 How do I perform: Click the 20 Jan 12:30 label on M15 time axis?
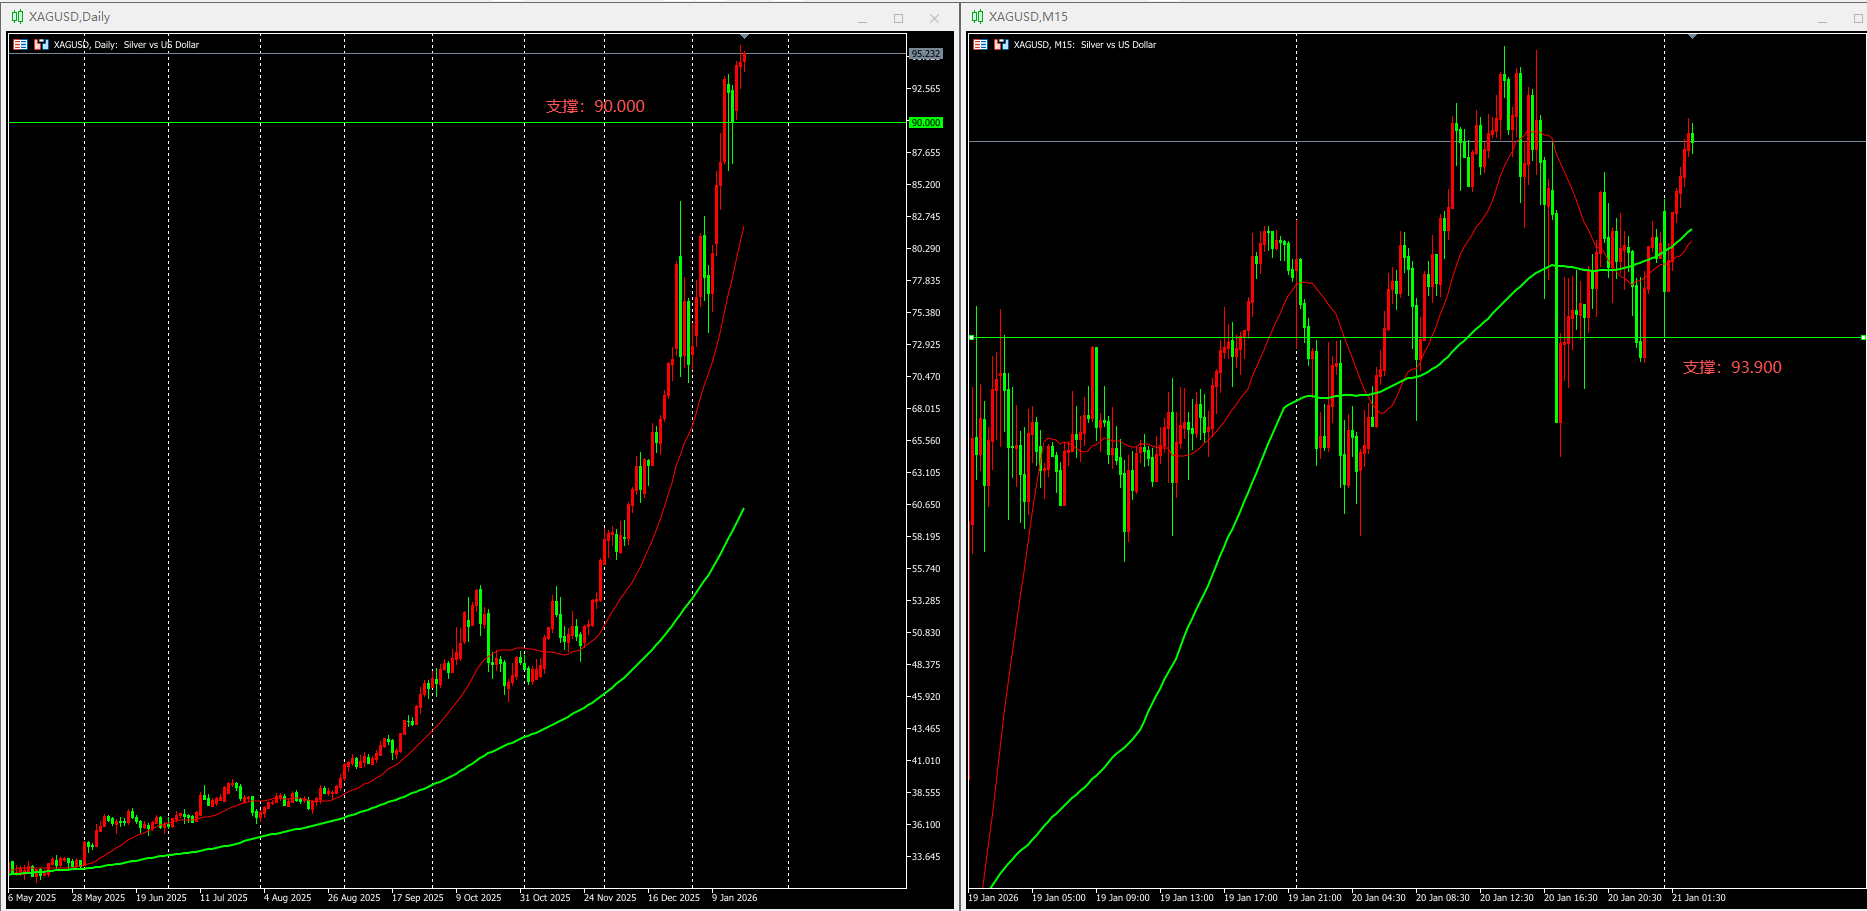click(1506, 897)
